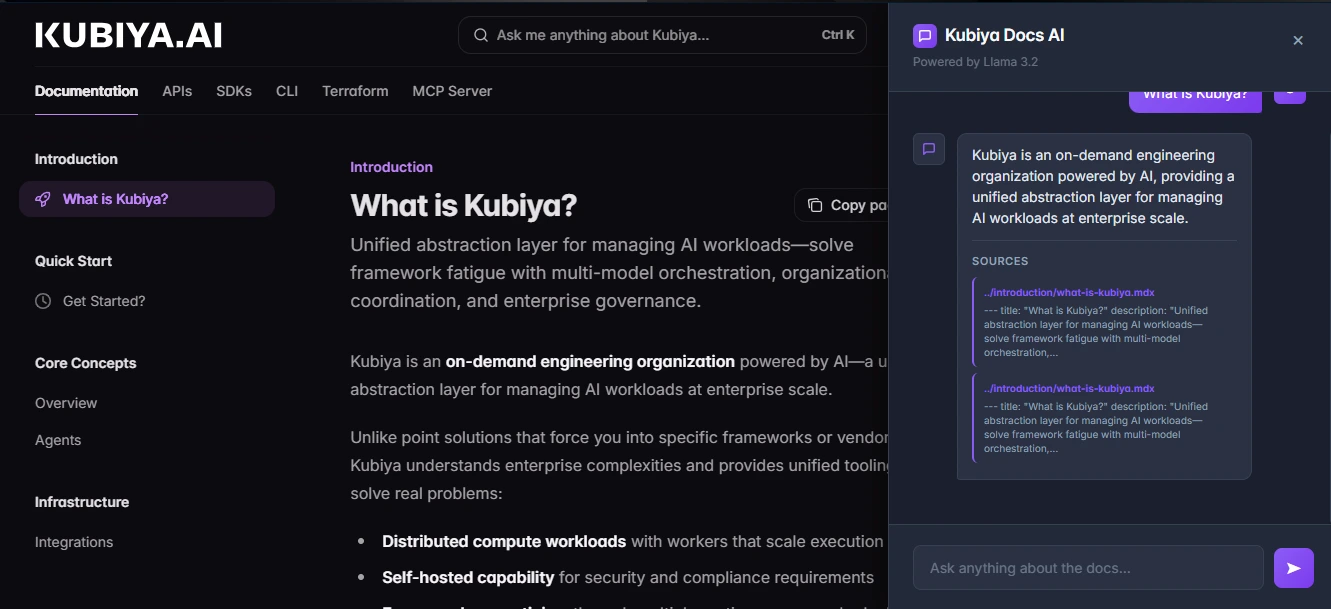Open Overview under Core Concepts
Viewport: 1331px width, 609px height.
coord(66,403)
